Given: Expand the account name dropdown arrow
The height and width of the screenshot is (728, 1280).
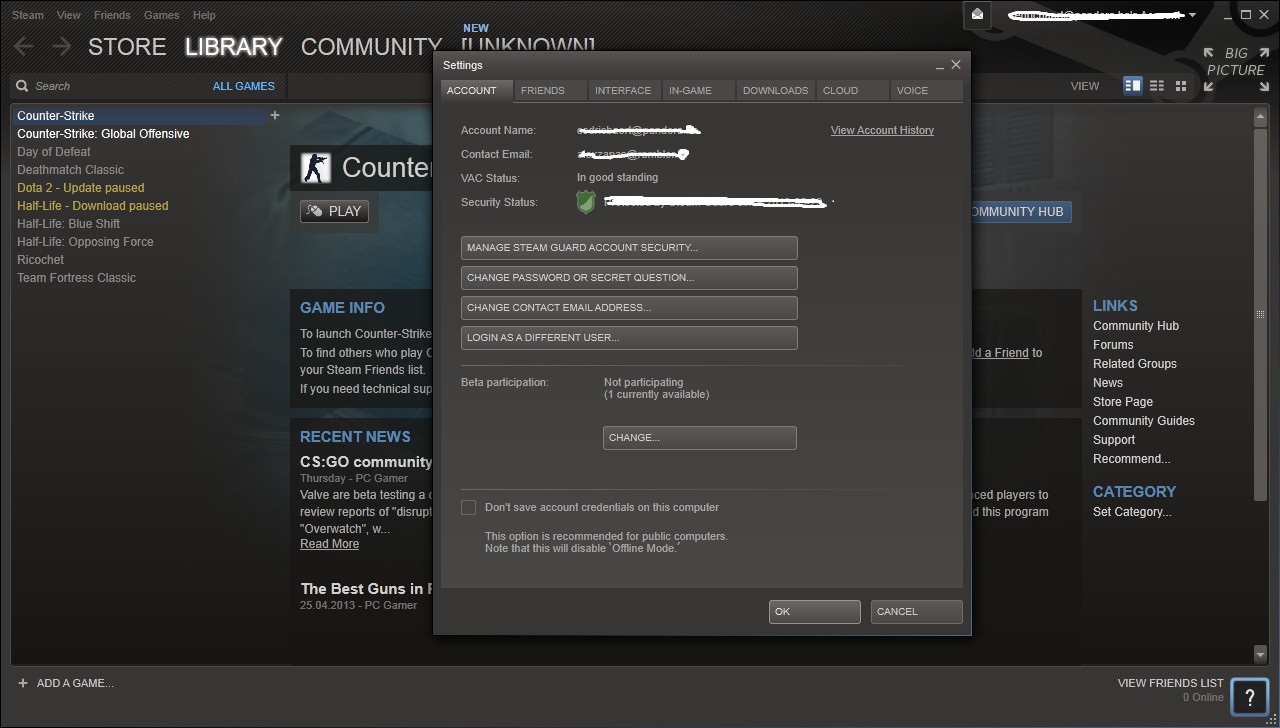Looking at the screenshot, I should coord(1192,15).
